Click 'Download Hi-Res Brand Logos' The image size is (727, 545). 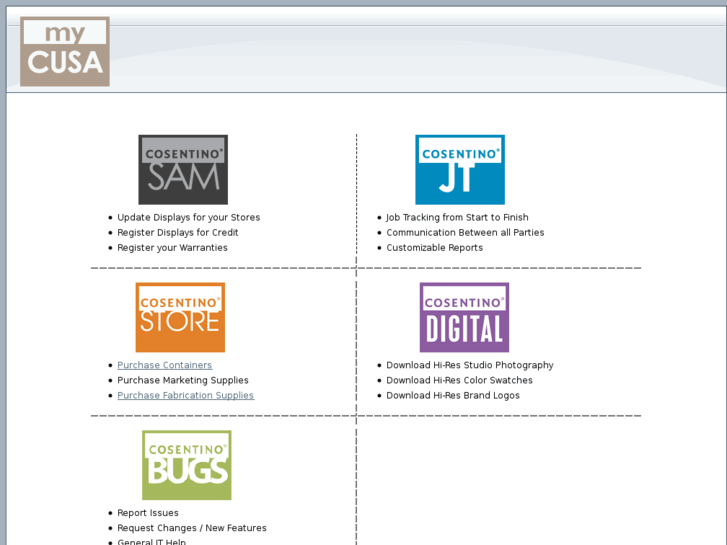point(453,395)
